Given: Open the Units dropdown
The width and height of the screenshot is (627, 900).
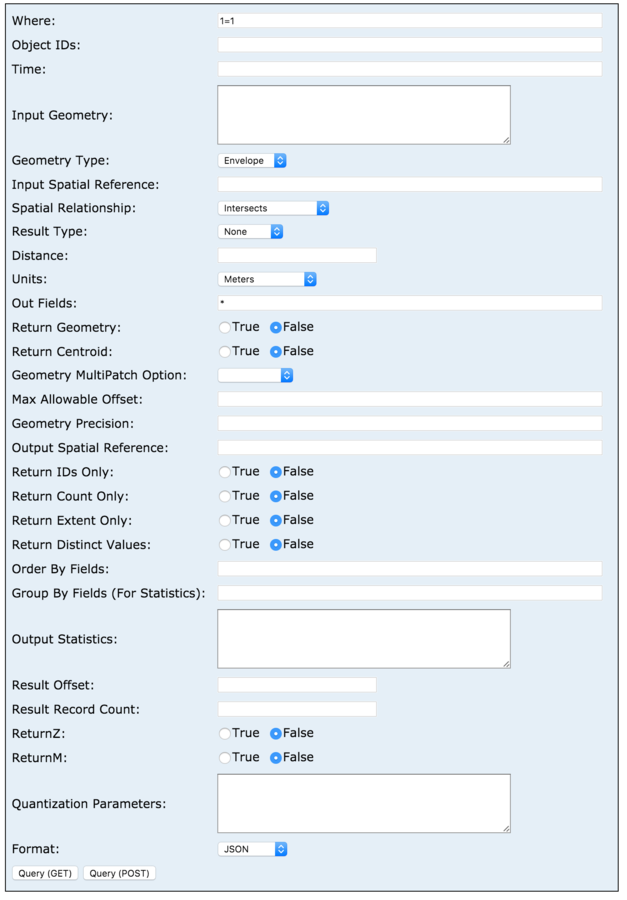Looking at the screenshot, I should click(x=267, y=280).
